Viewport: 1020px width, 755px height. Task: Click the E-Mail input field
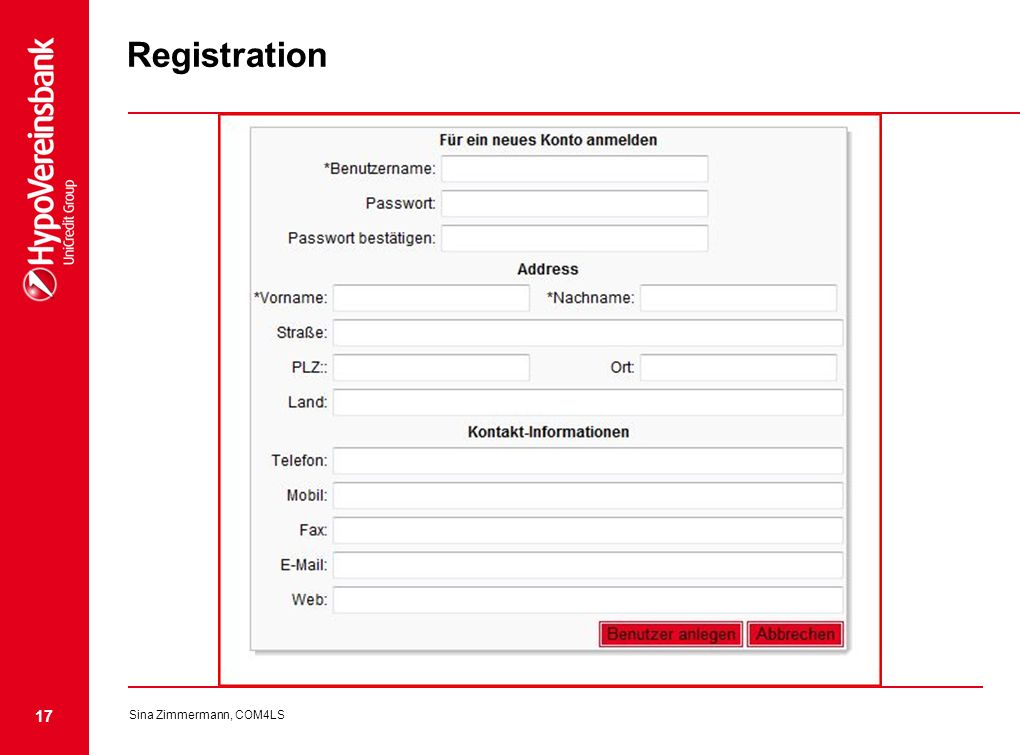(588, 565)
